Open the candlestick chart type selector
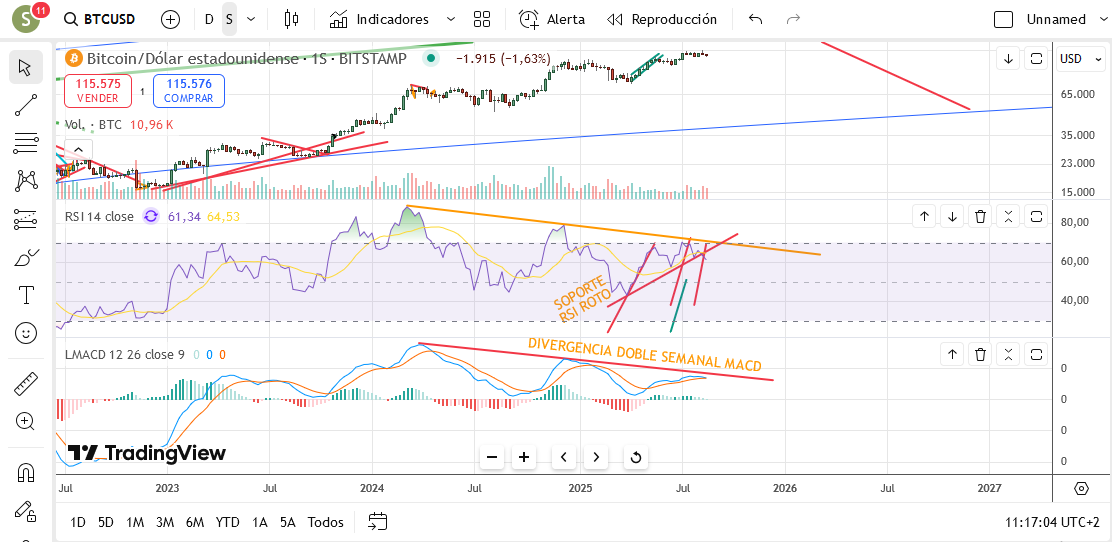The width and height of the screenshot is (1112, 542). pyautogui.click(x=291, y=19)
